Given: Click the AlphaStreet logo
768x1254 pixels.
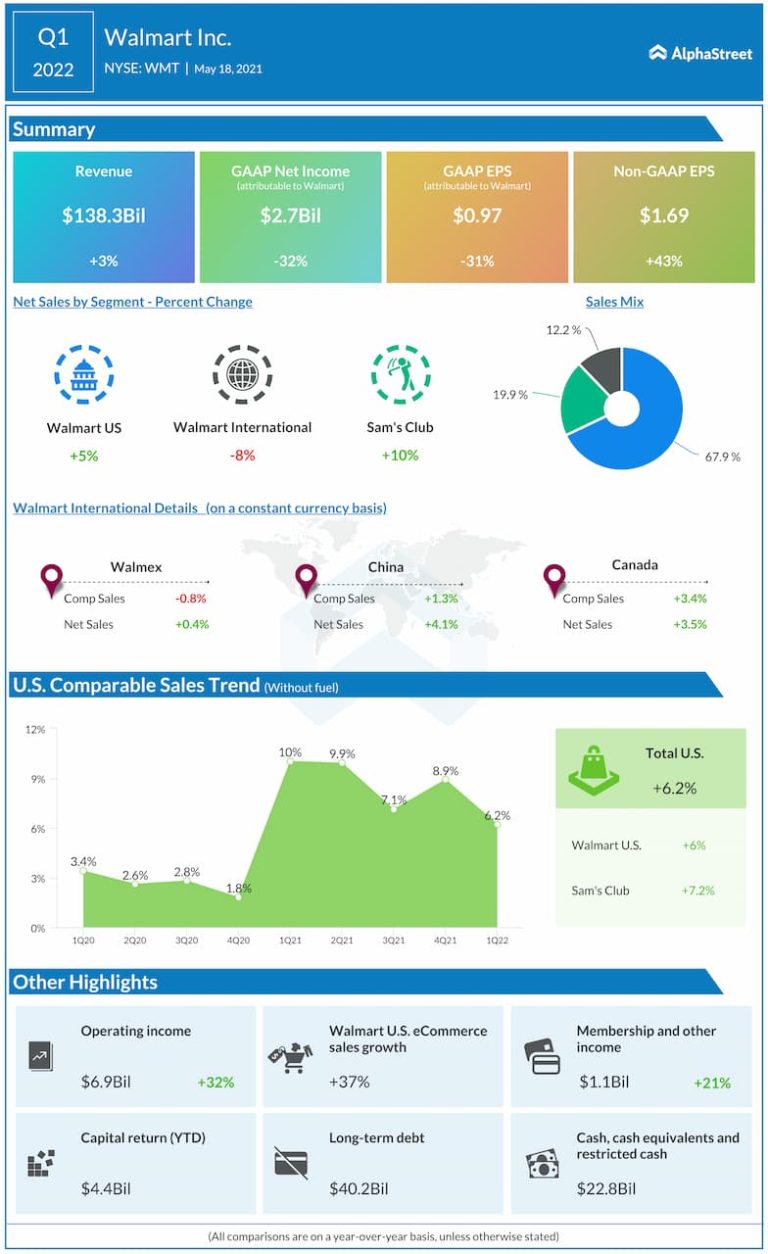Looking at the screenshot, I should (700, 53).
